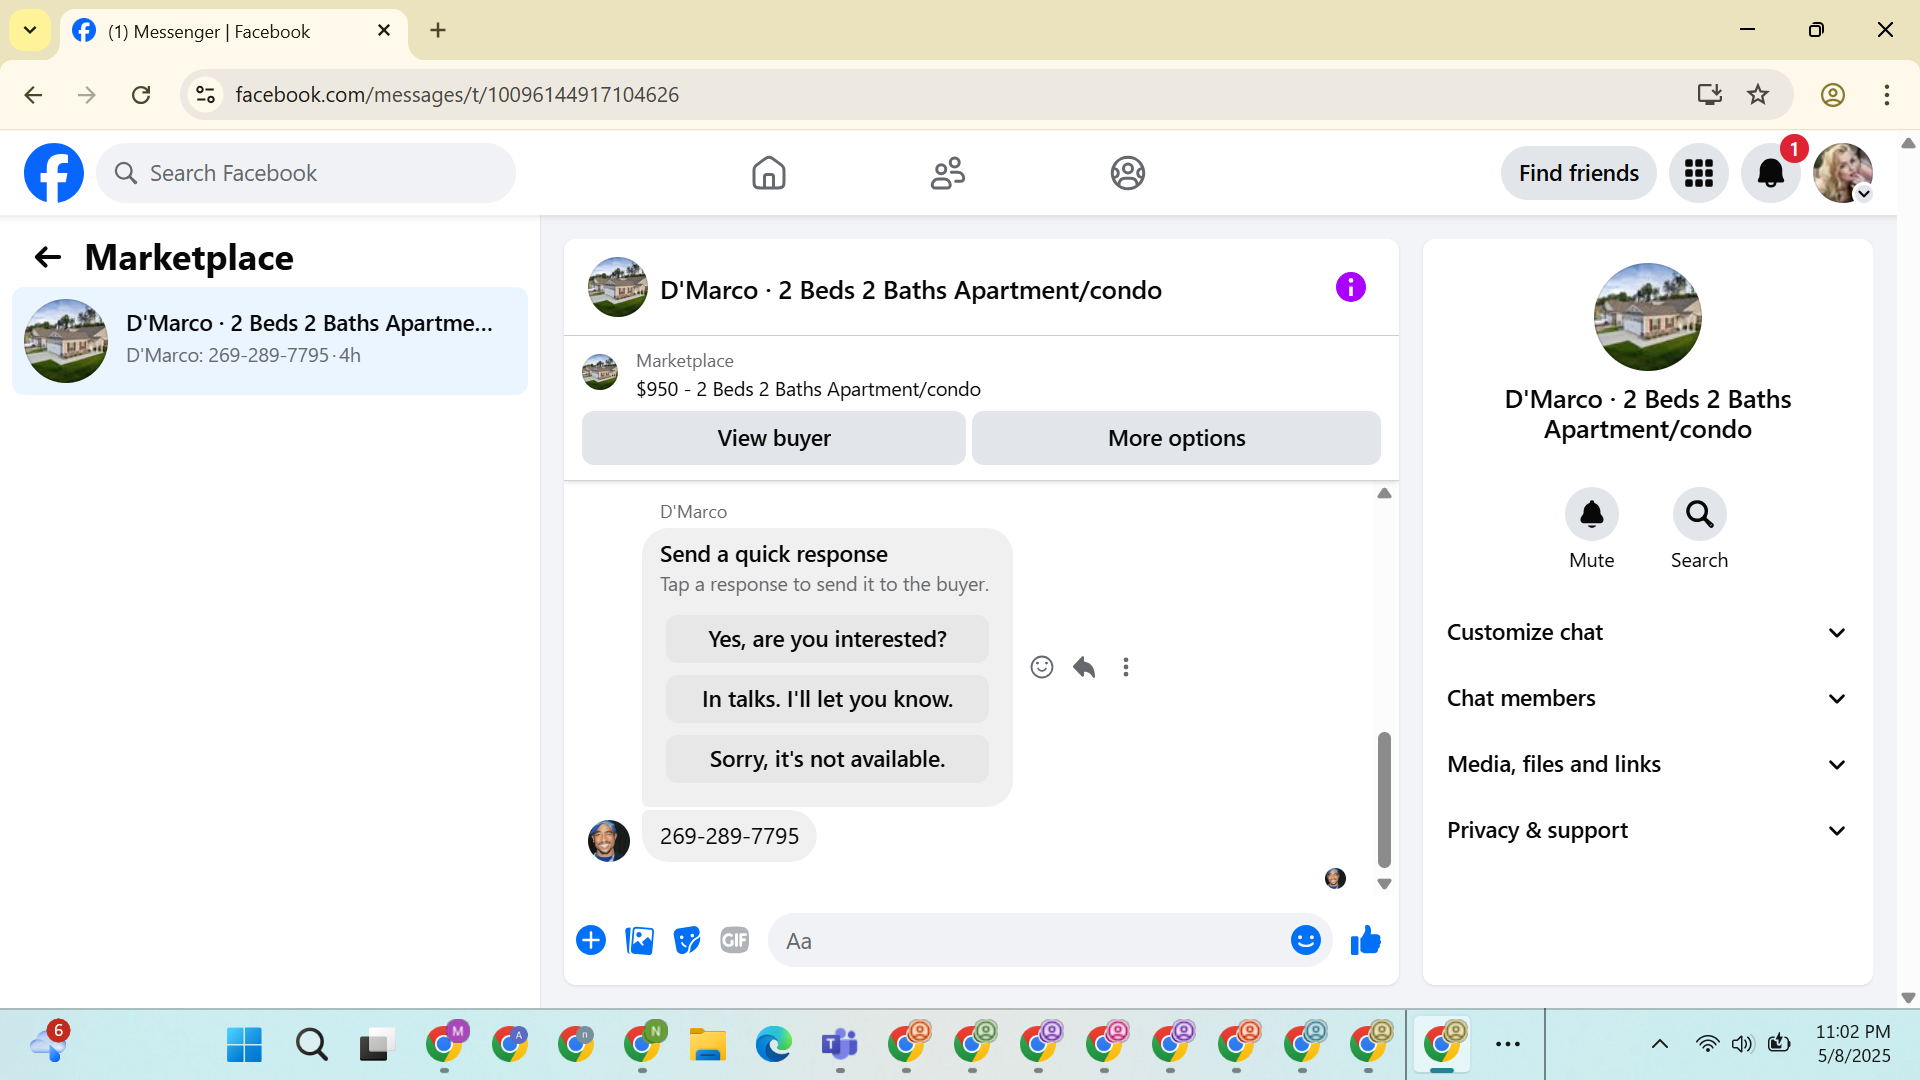Navigate back in the browser
Screen dimensions: 1920x1080
point(33,94)
